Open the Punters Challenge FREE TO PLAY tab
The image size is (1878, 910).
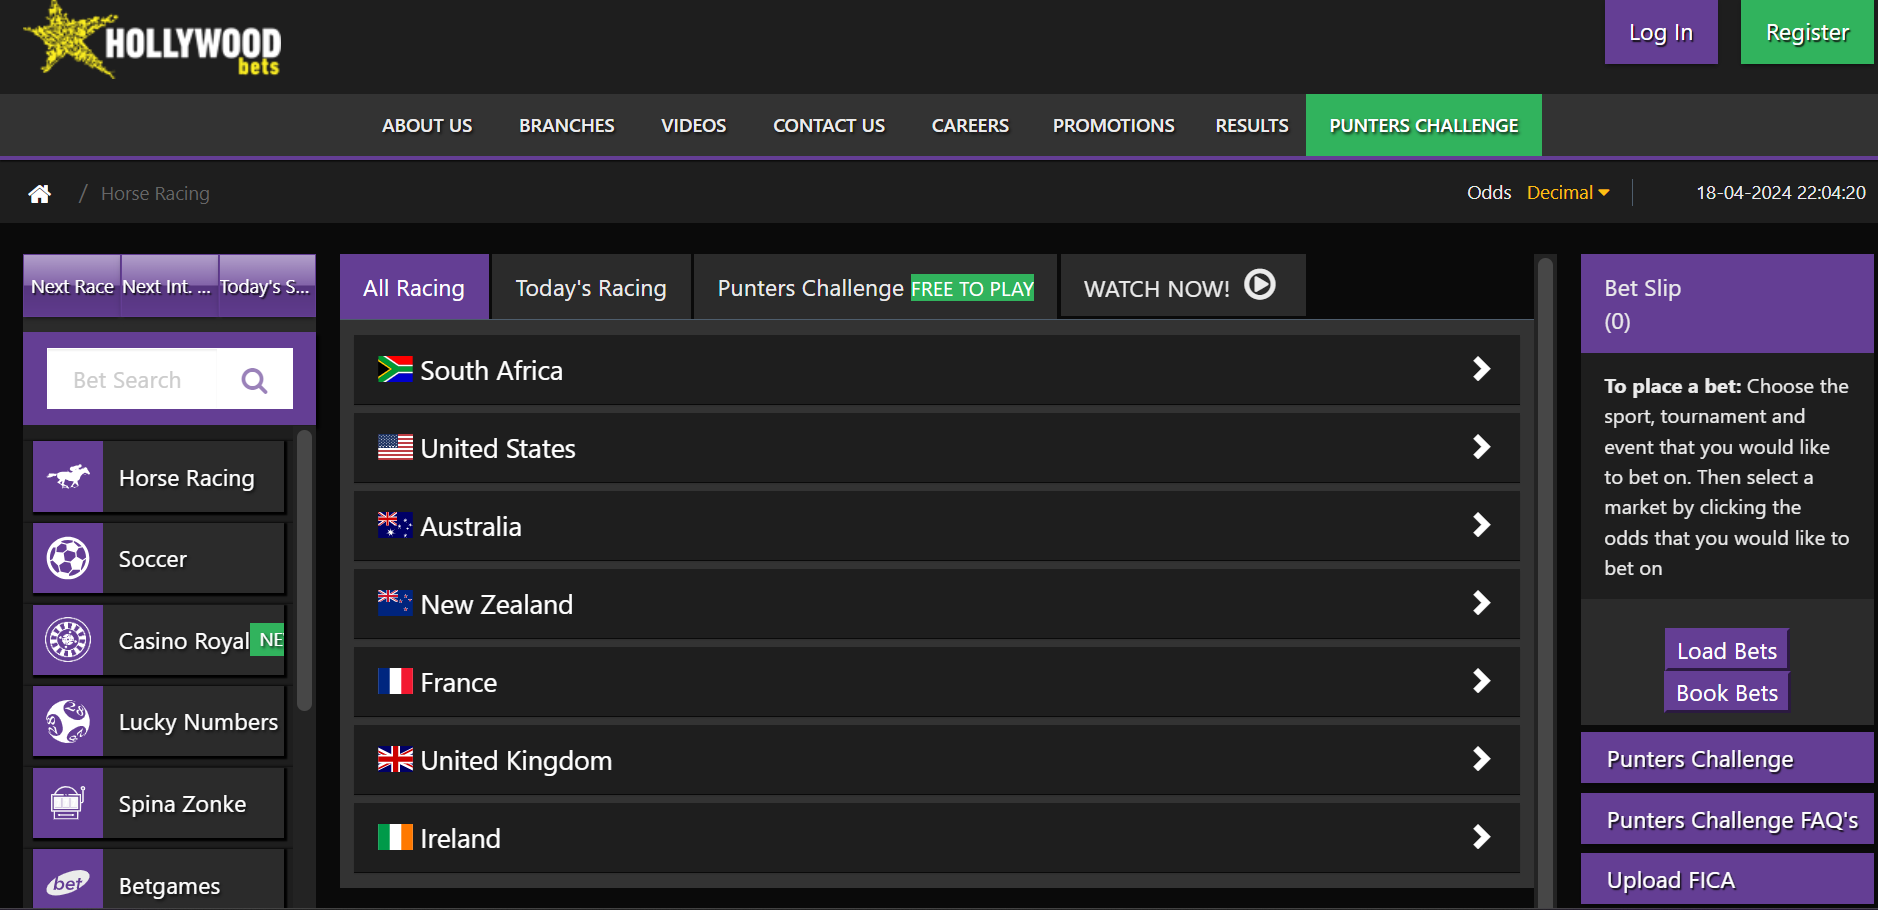875,288
